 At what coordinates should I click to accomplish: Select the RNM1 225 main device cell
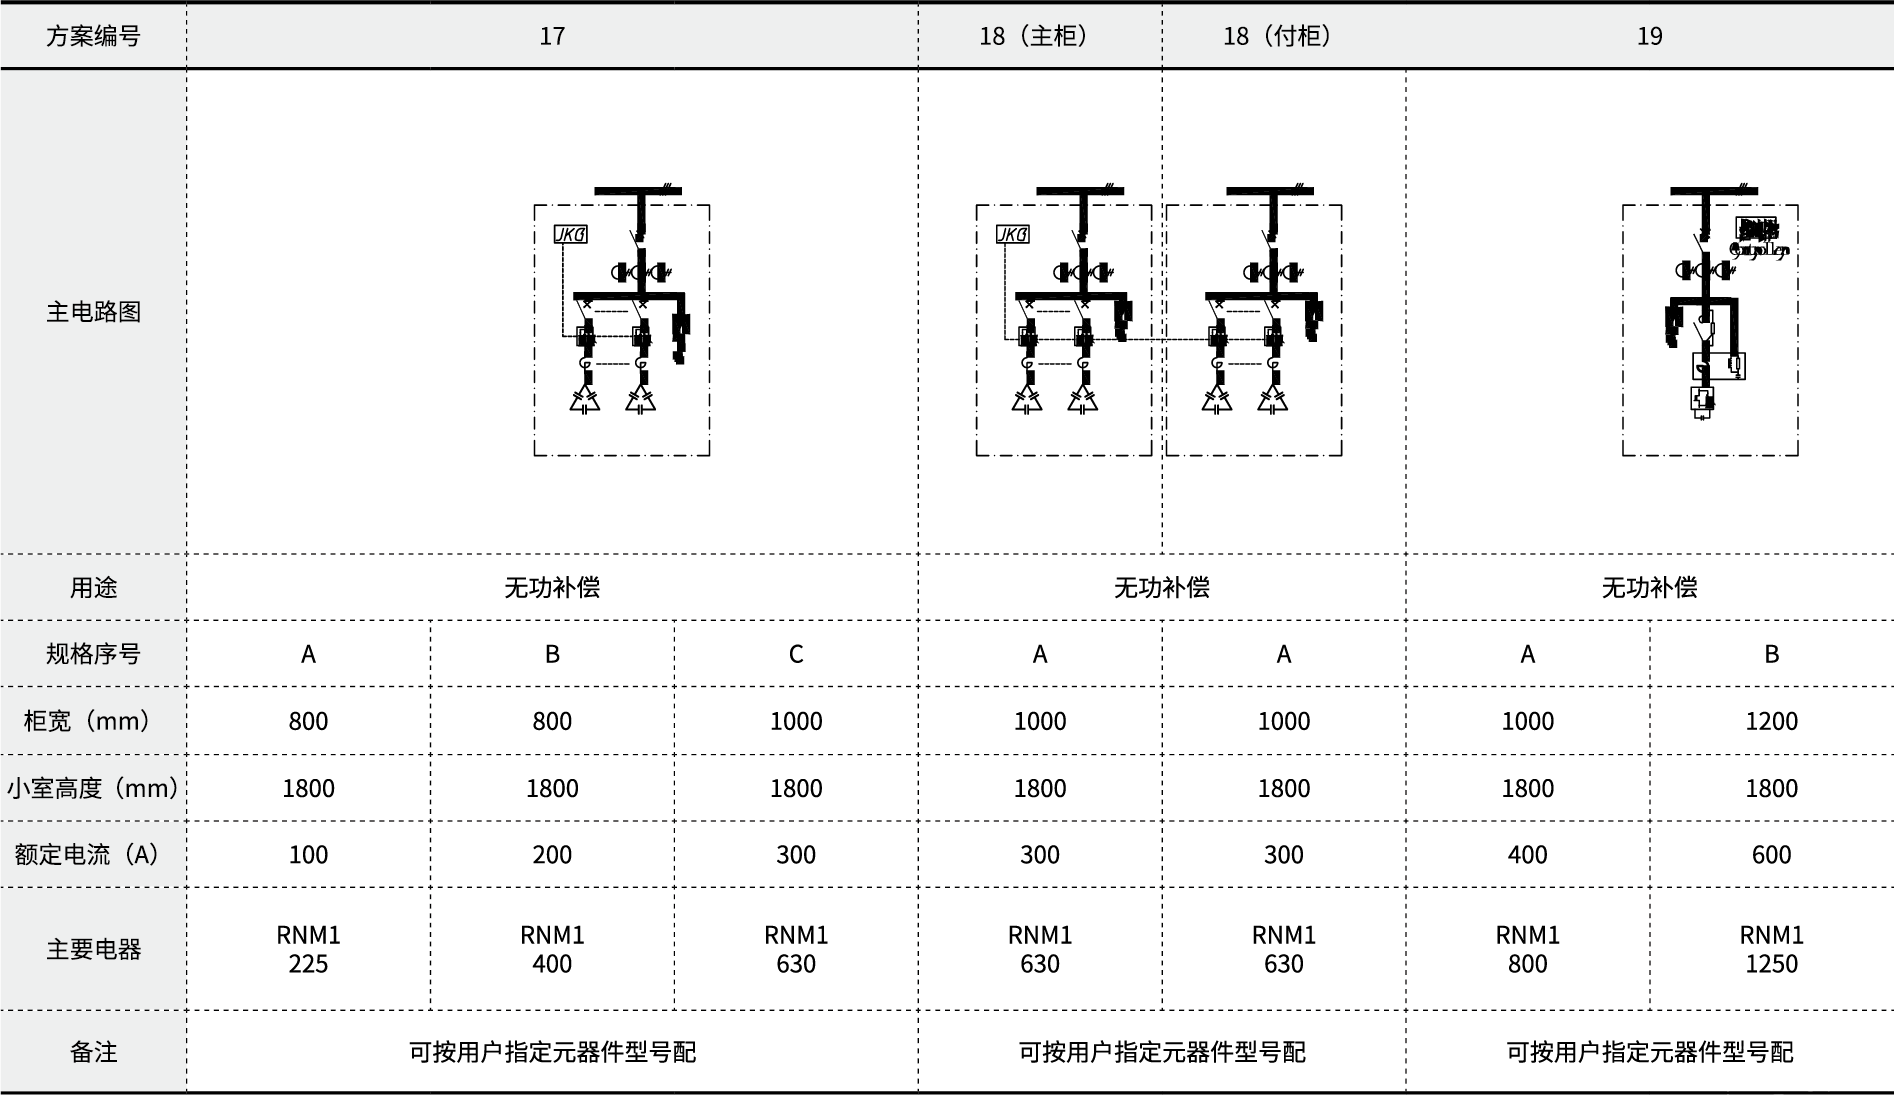[x=308, y=949]
